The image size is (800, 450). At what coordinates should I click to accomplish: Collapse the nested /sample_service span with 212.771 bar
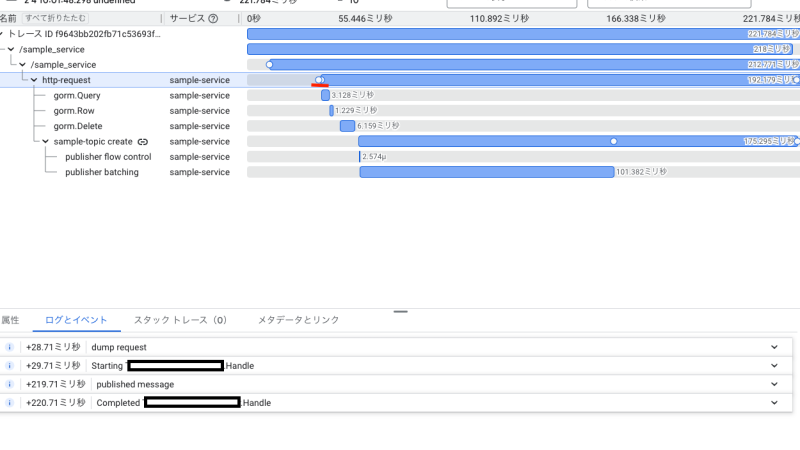tap(22, 65)
